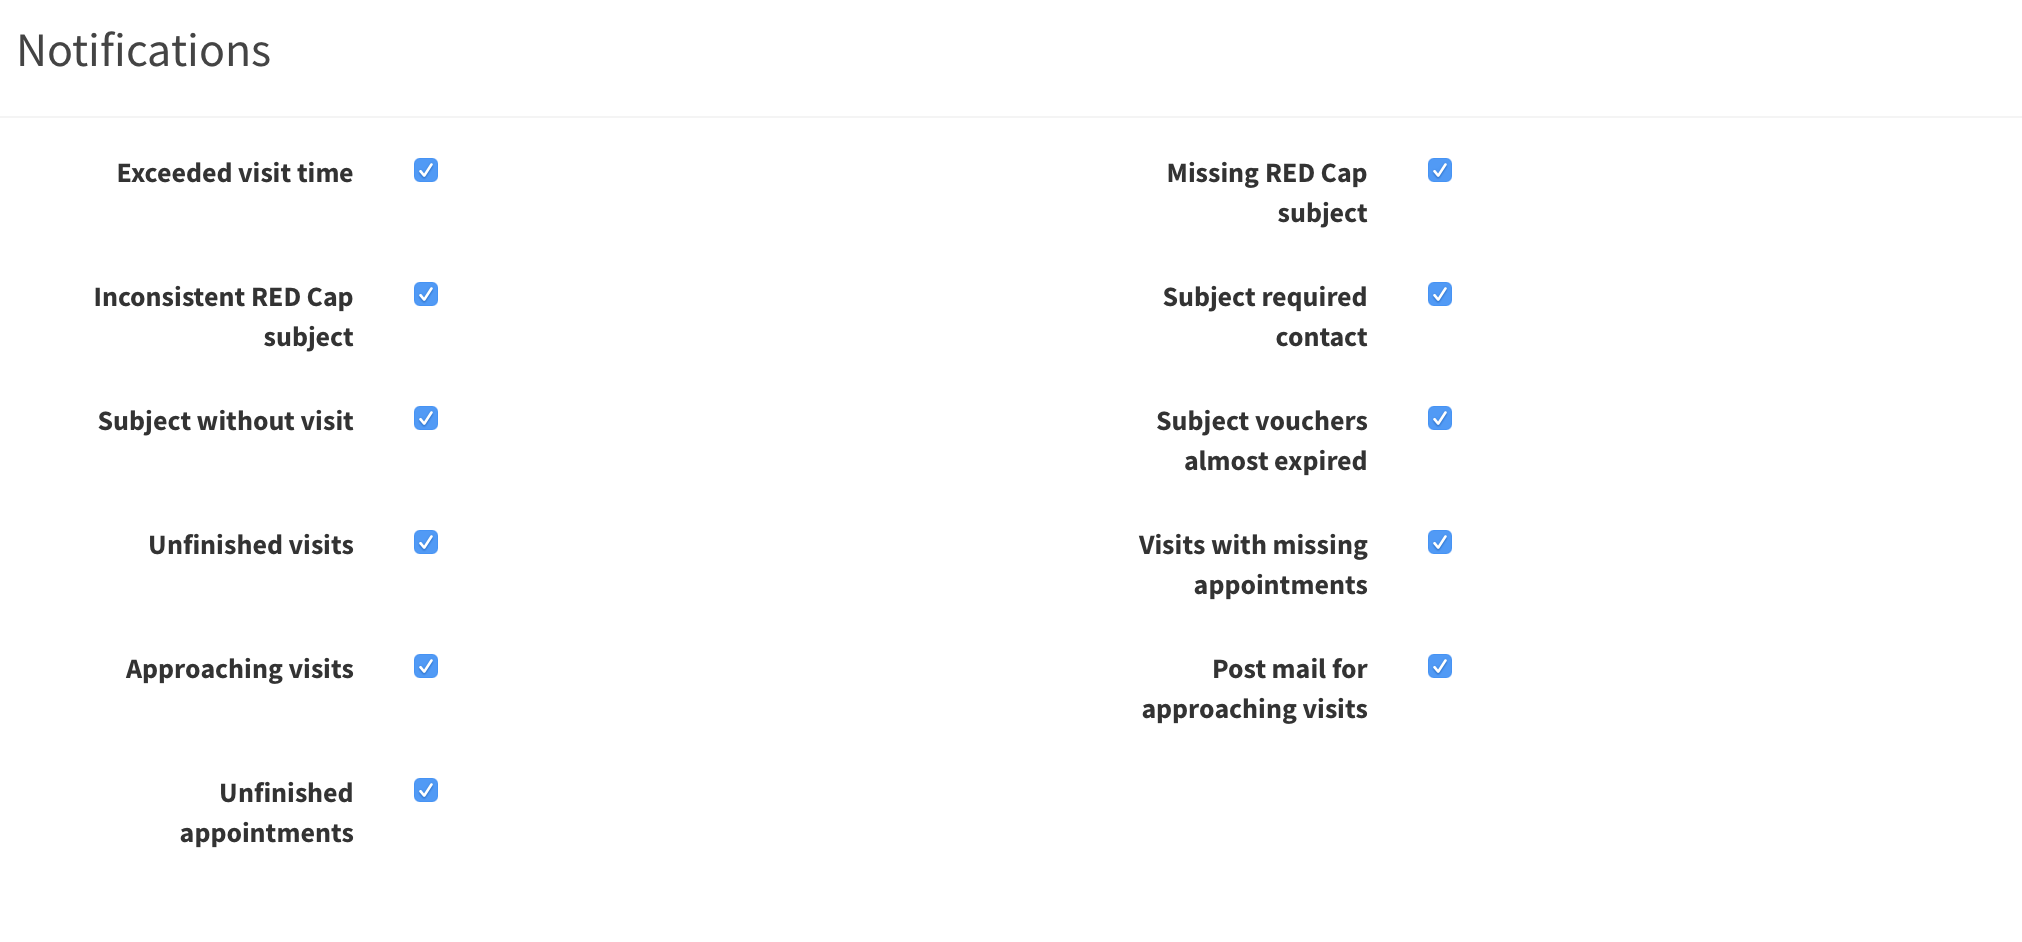Toggle Visits with missing appointments checkbox

pos(1440,542)
